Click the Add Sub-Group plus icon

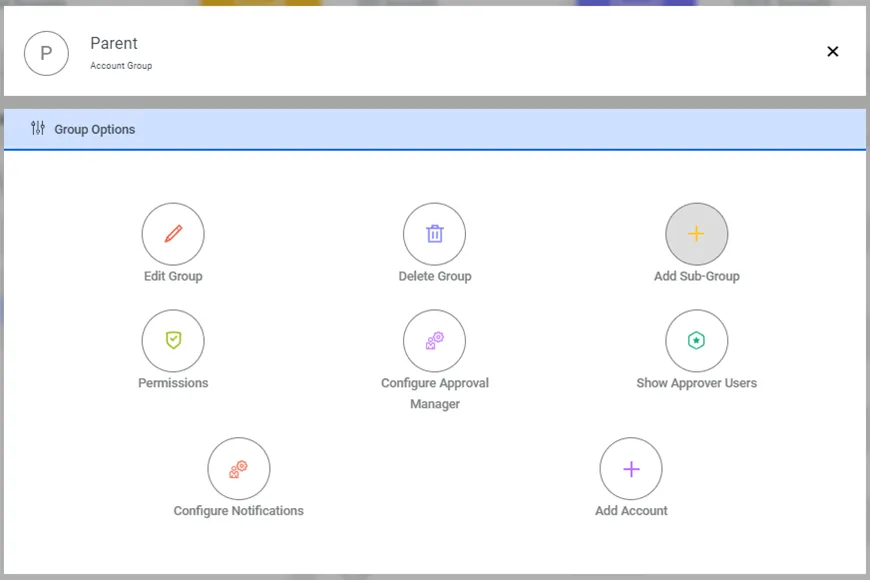tap(696, 234)
